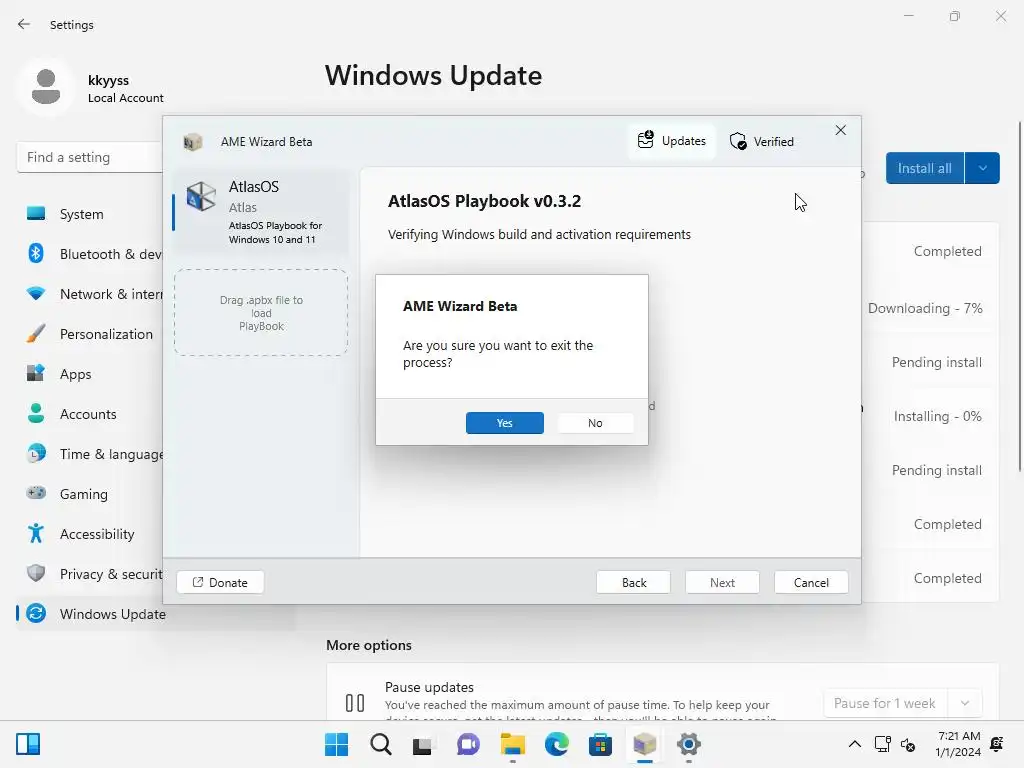This screenshot has height=768, width=1024.
Task: Open taskbar Search
Action: (x=381, y=744)
